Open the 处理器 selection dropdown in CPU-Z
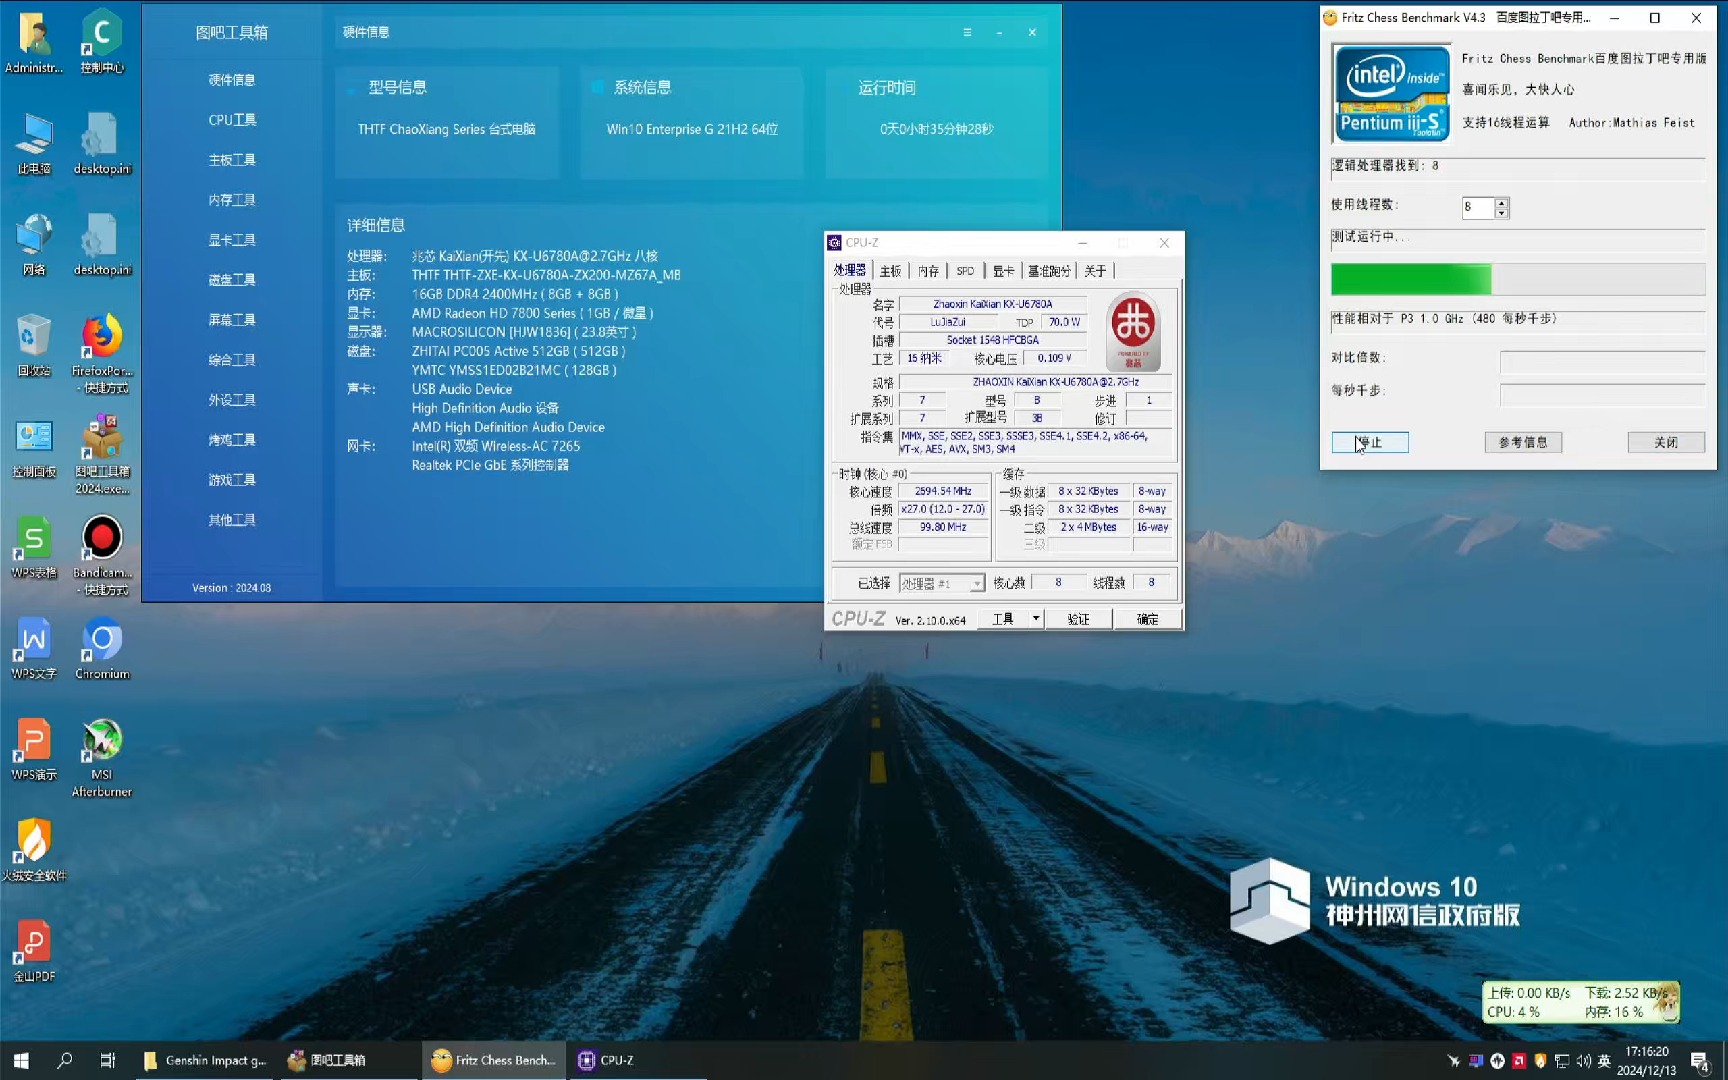Viewport: 1728px width, 1080px height. (942, 583)
